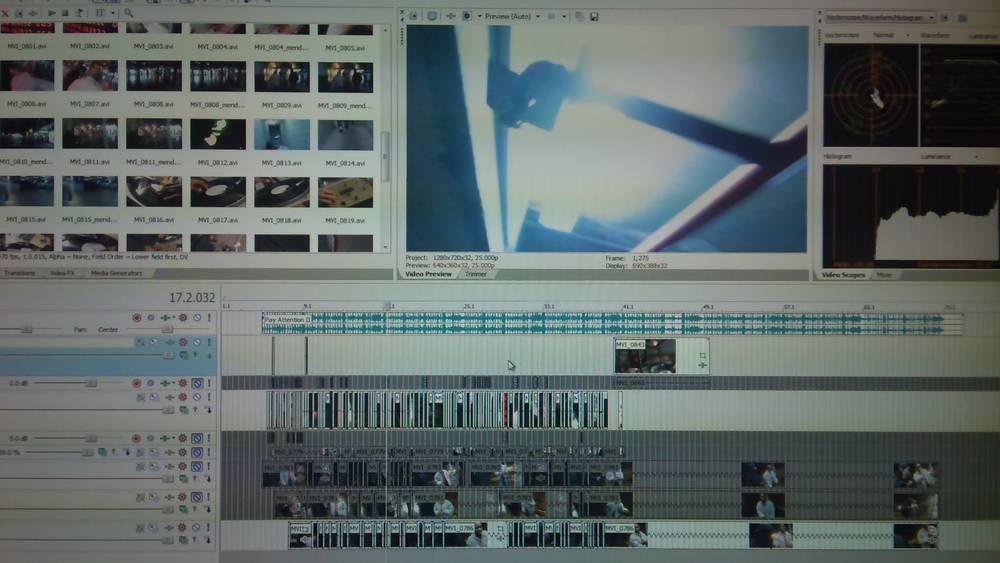Solo the bottom video track
The image size is (1000, 563).
209,528
